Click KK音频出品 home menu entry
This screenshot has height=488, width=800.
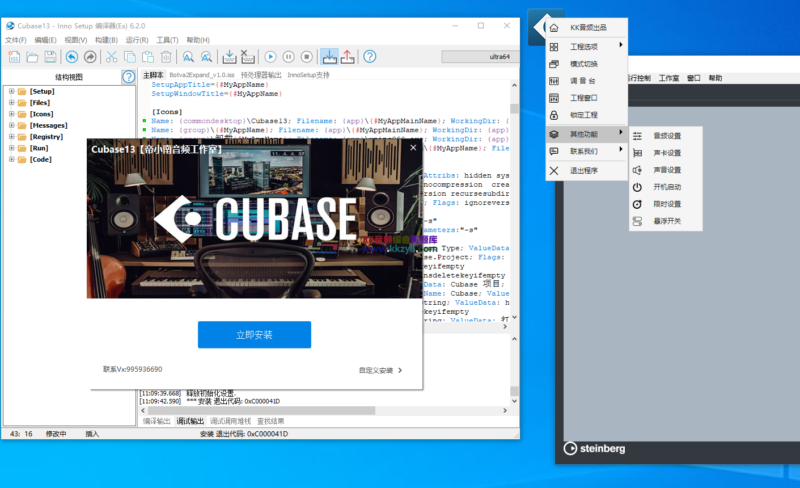click(x=587, y=28)
